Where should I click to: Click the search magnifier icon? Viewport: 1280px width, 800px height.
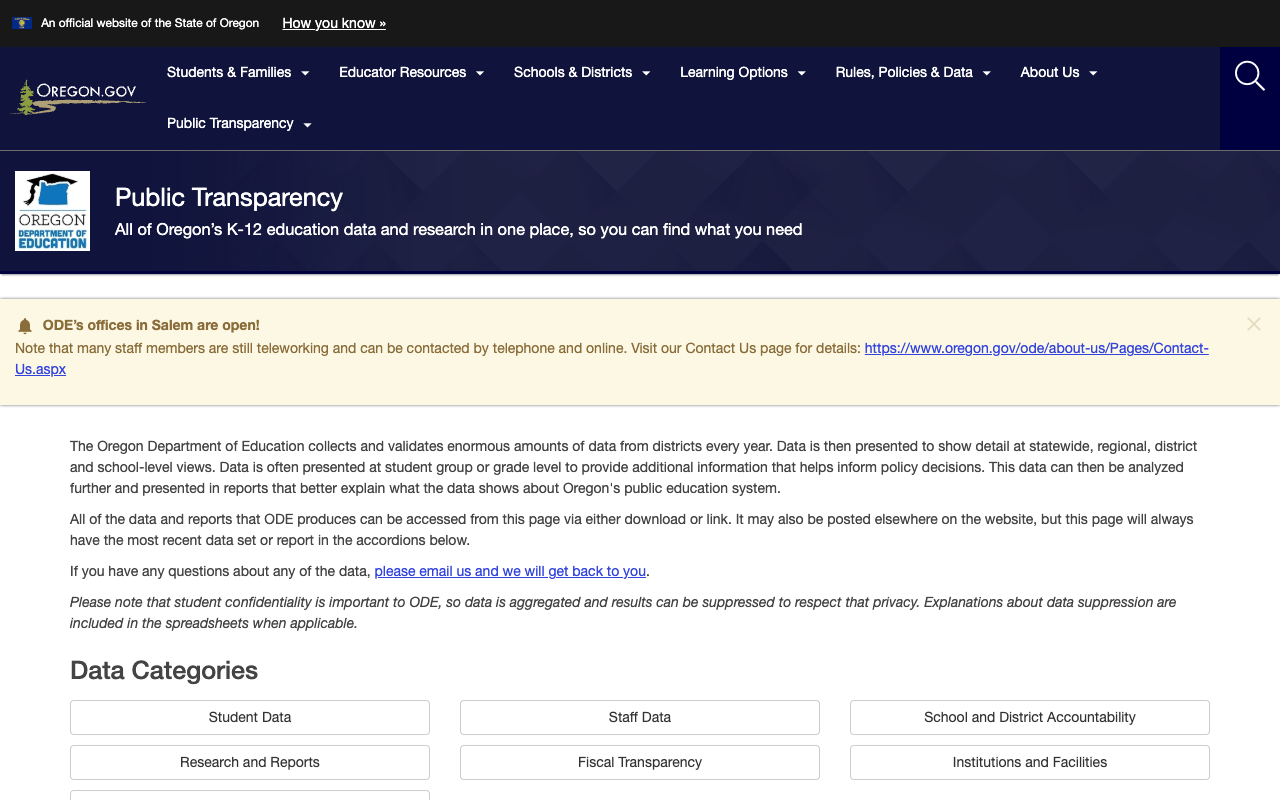pos(1249,76)
